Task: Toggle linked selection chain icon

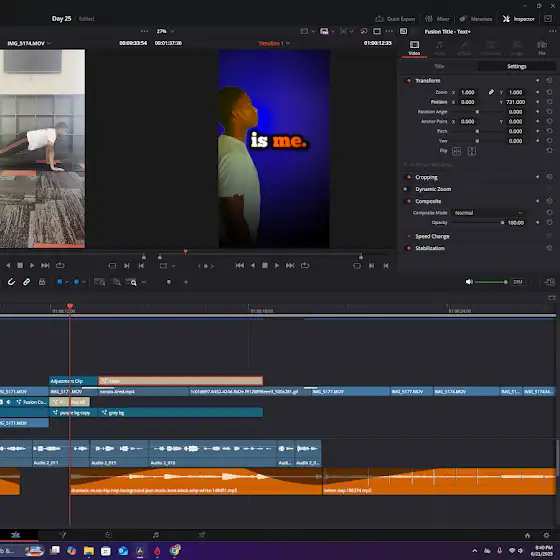Action: tap(26, 282)
